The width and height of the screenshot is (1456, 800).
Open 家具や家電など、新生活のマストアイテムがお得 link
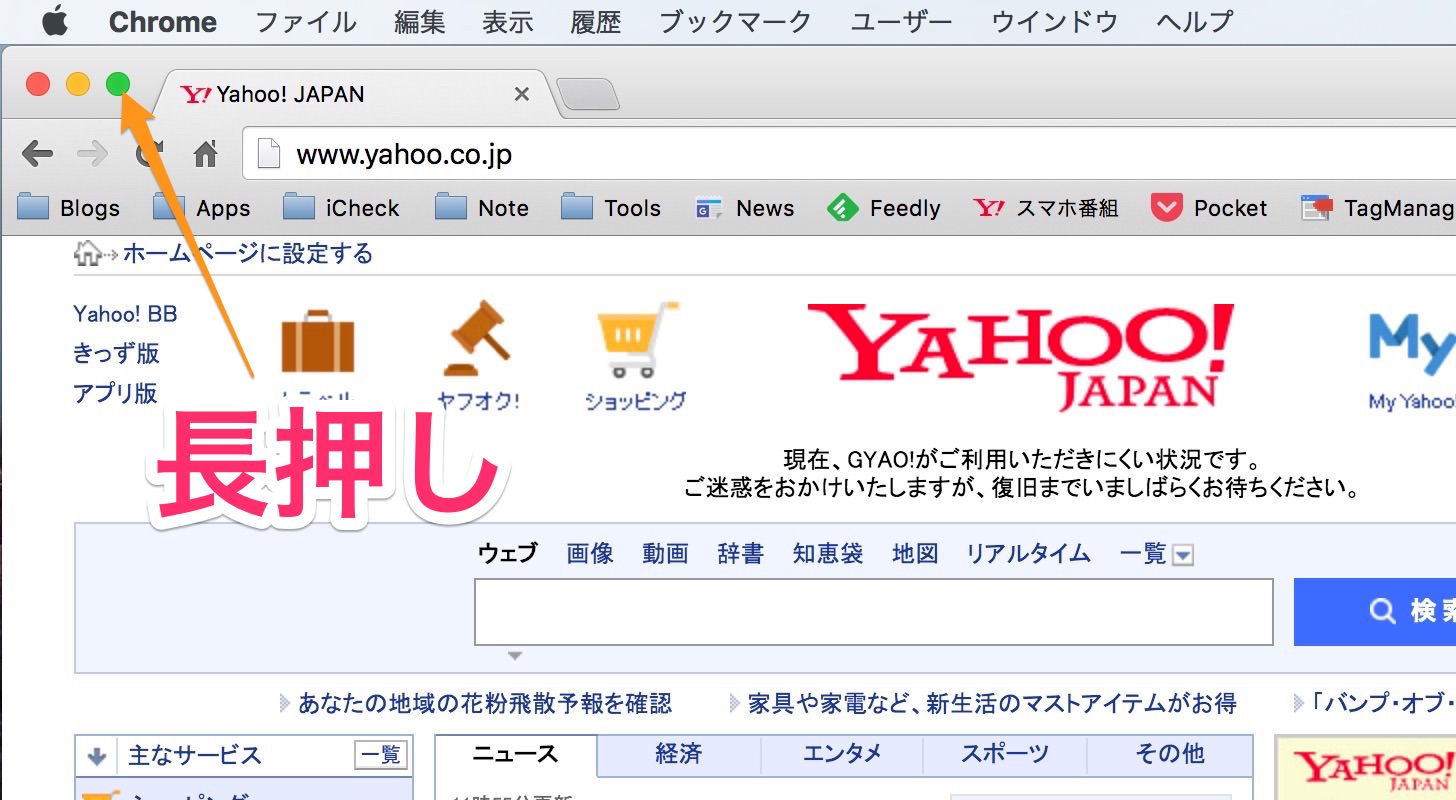(x=992, y=704)
